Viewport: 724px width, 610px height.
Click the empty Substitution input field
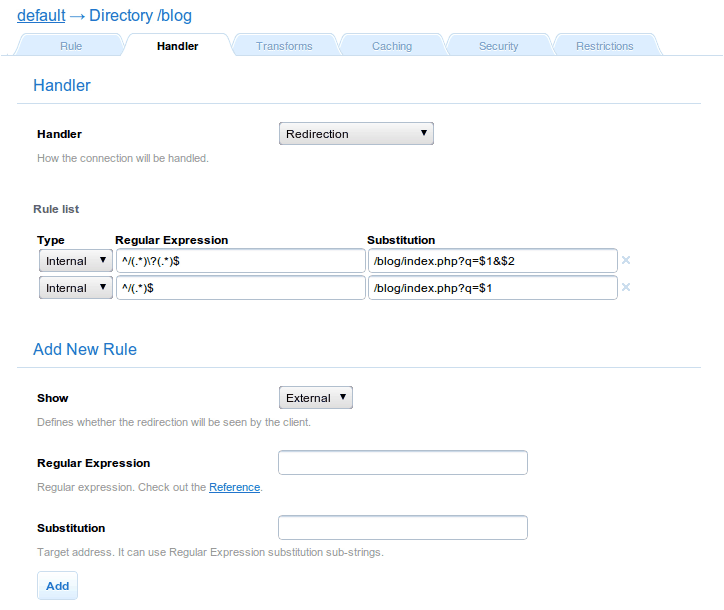[x=402, y=528]
